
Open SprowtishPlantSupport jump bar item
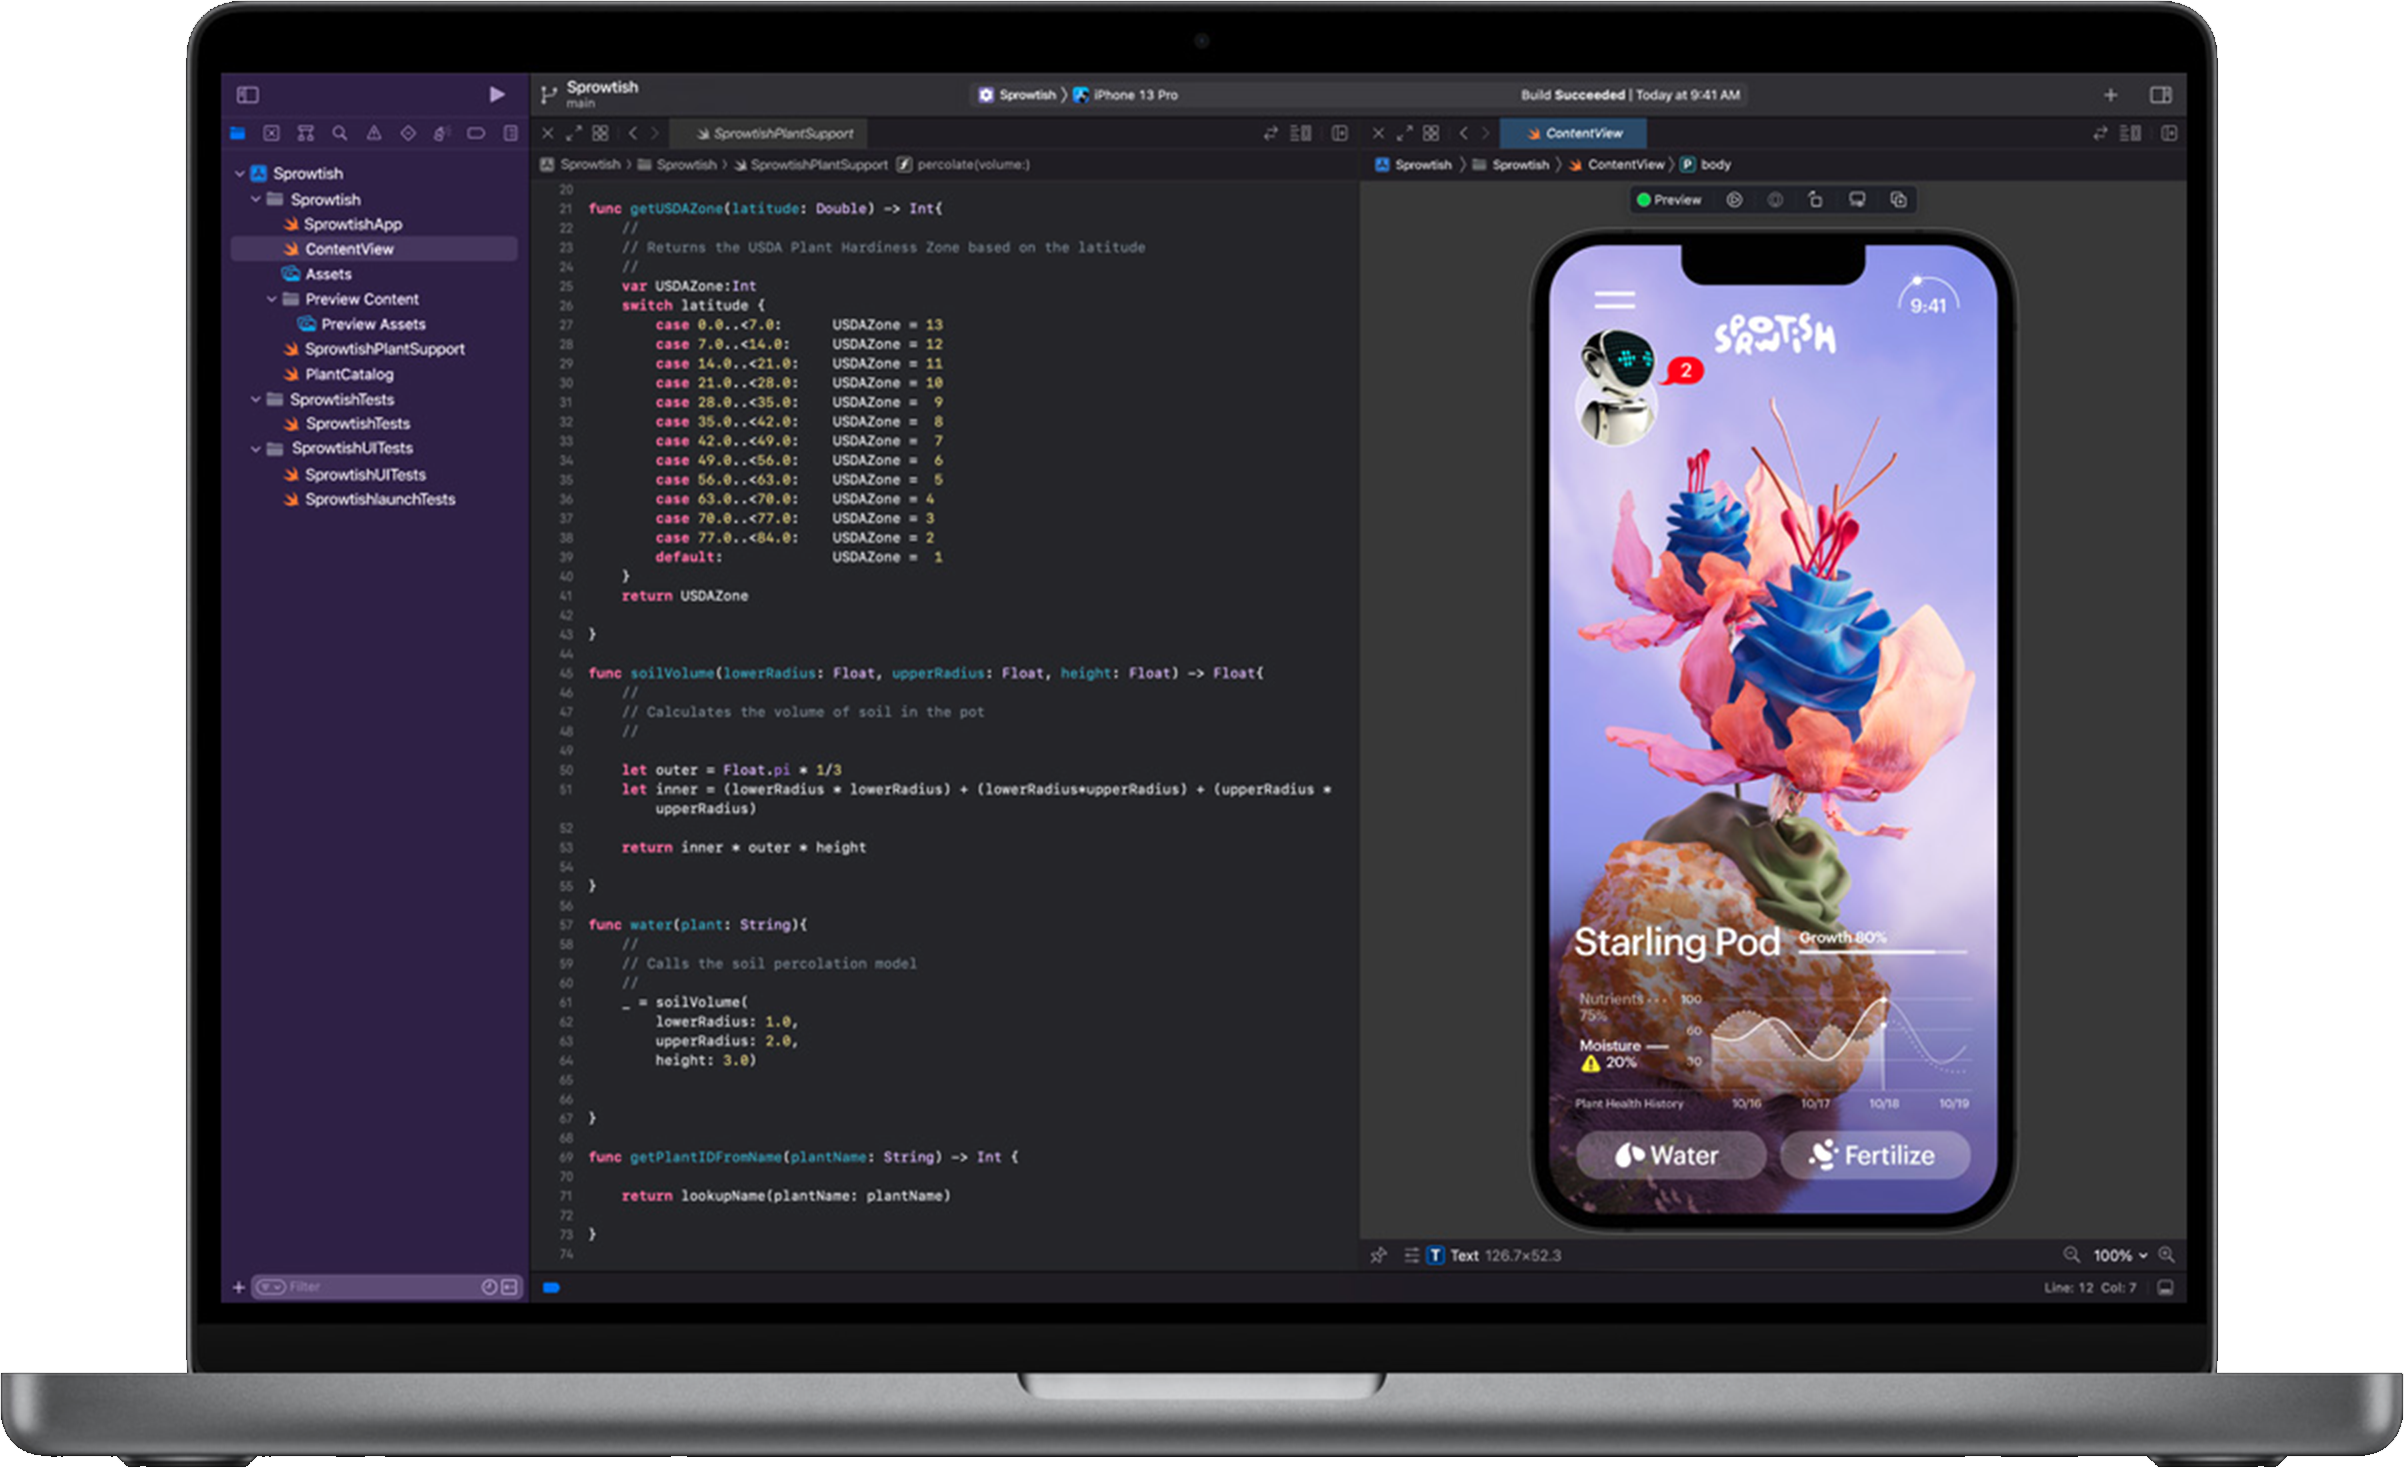pyautogui.click(x=811, y=165)
